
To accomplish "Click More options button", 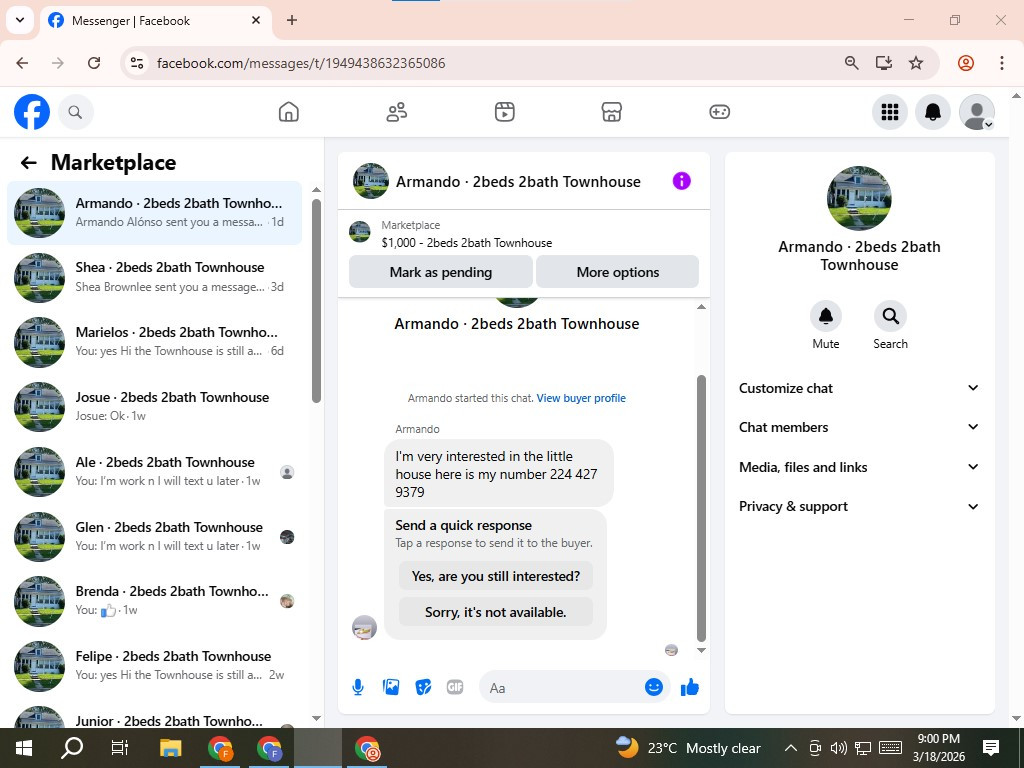I will 617,272.
